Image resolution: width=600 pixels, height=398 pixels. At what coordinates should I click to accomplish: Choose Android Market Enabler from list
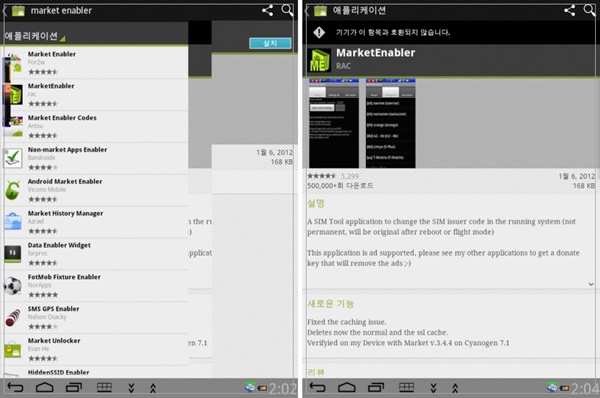tap(96, 190)
